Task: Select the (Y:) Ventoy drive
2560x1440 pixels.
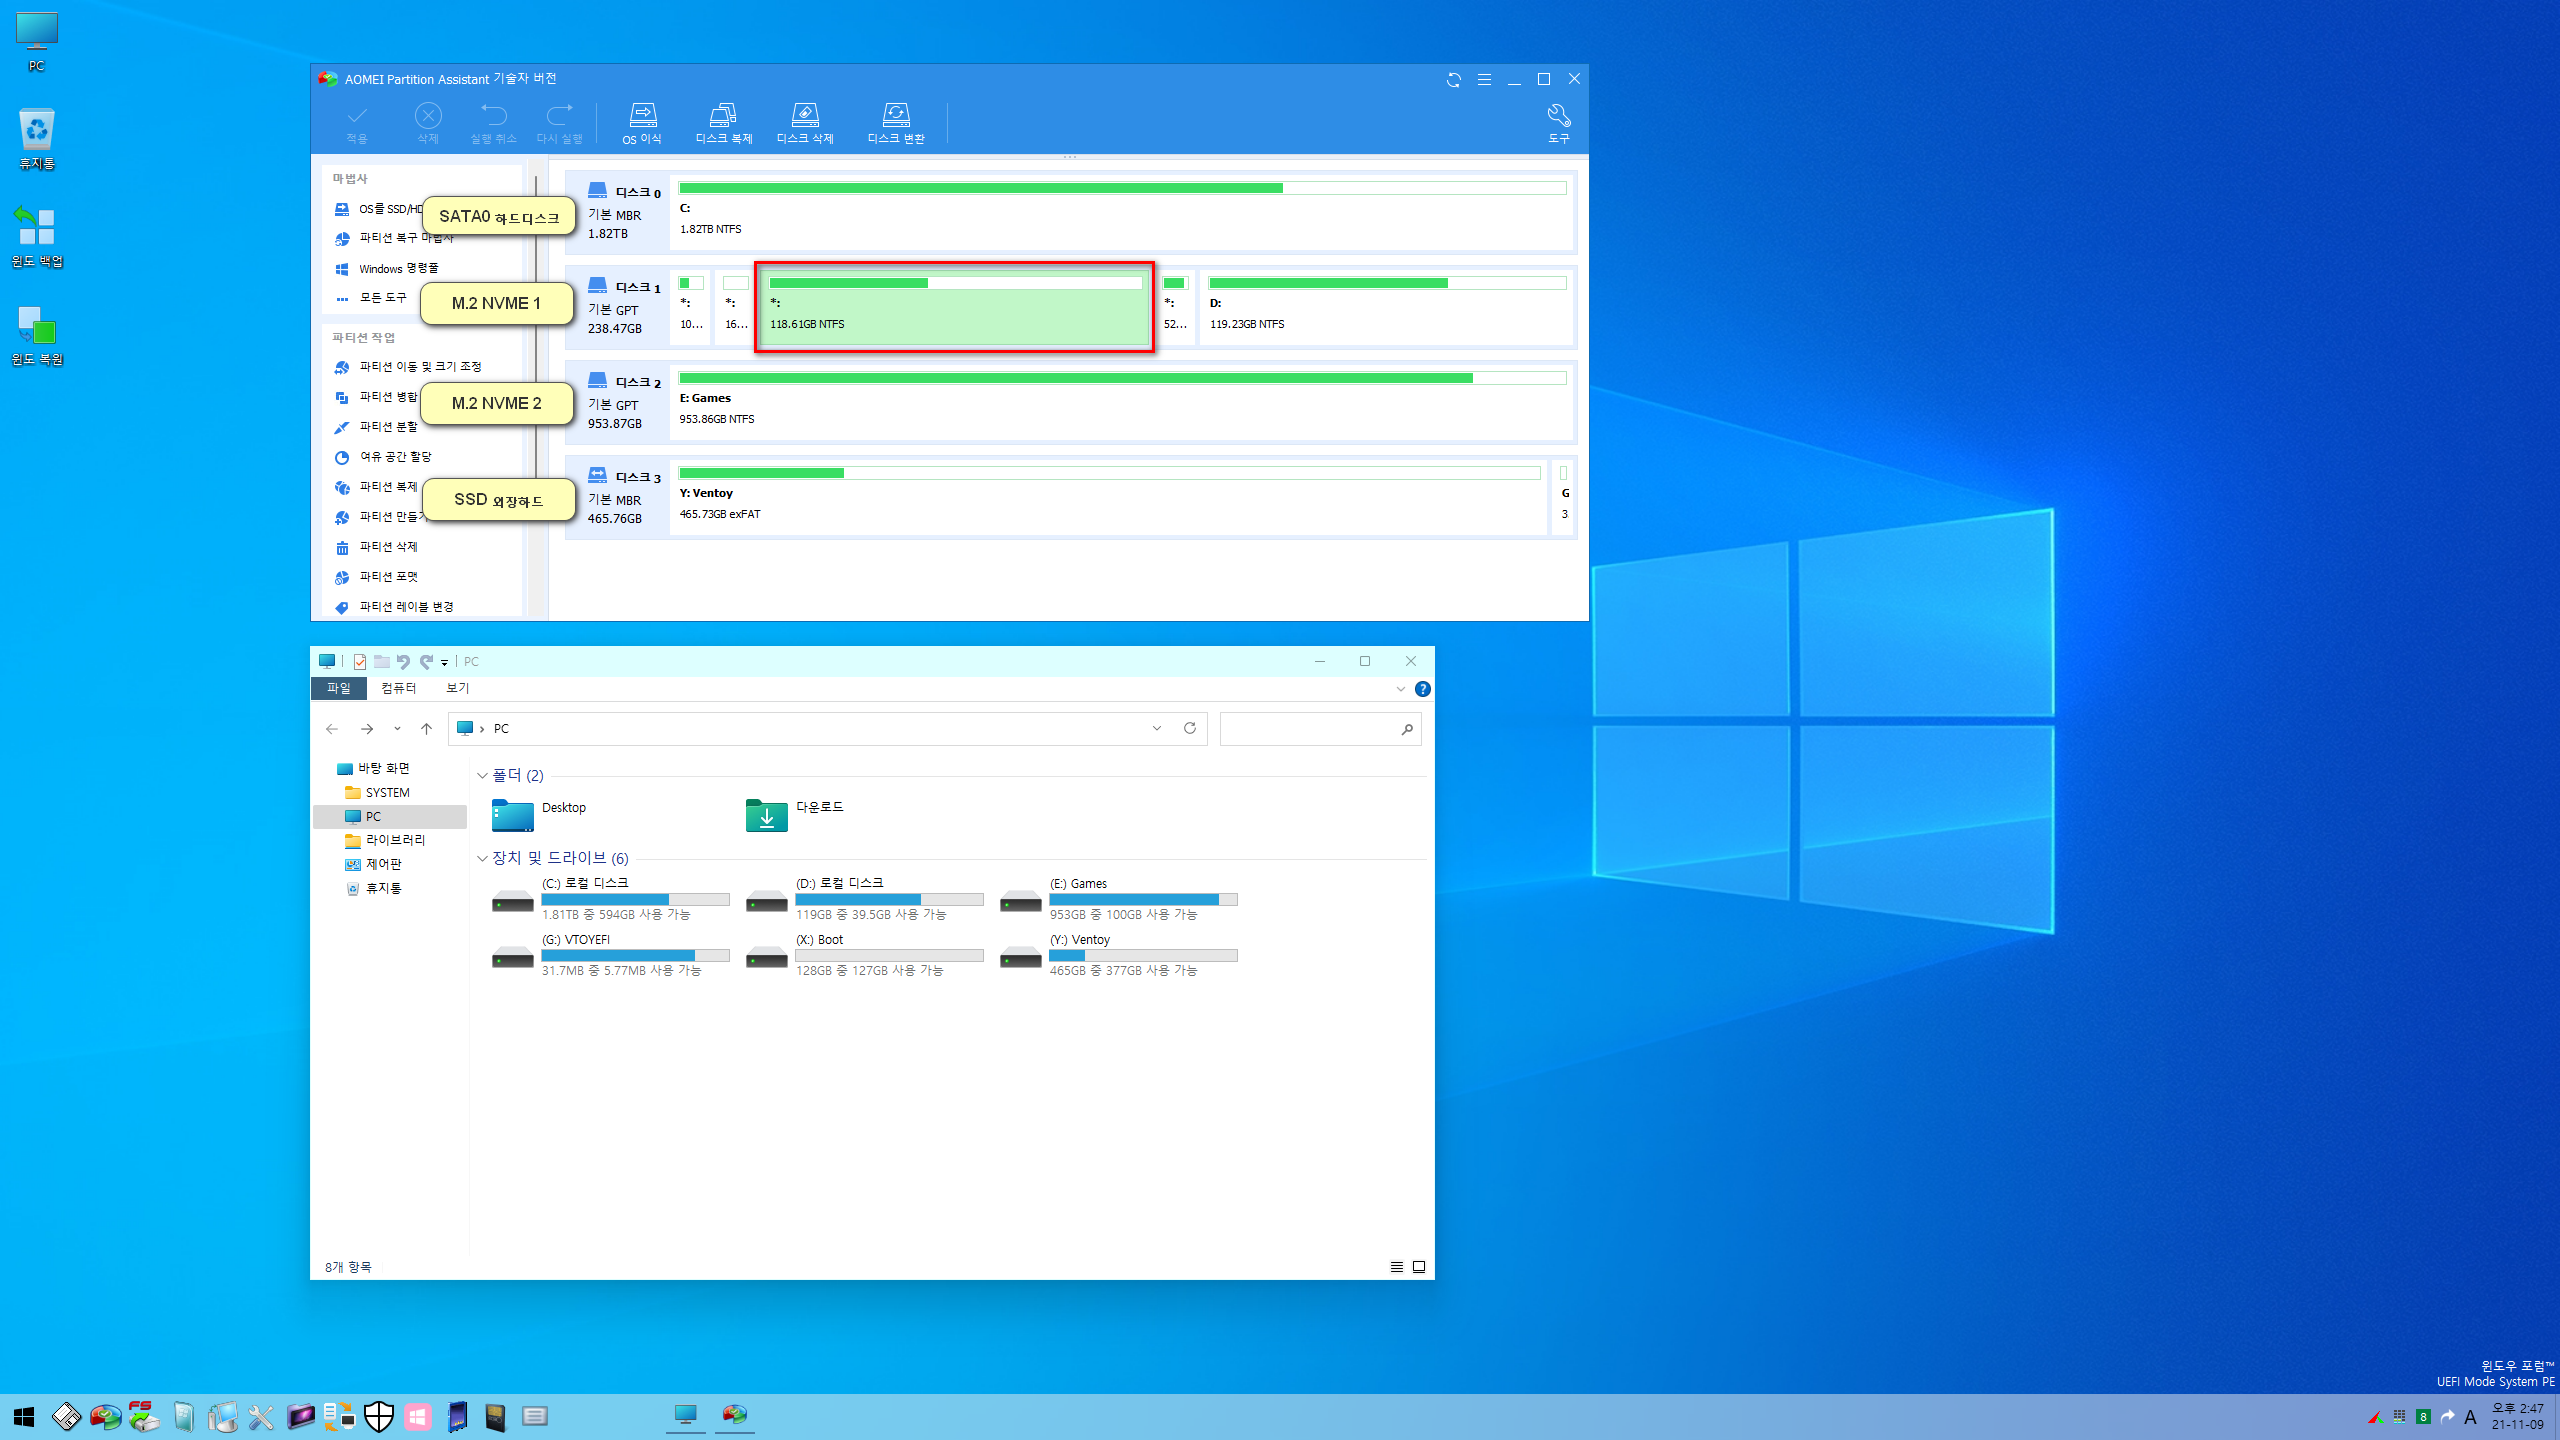Action: point(1120,955)
